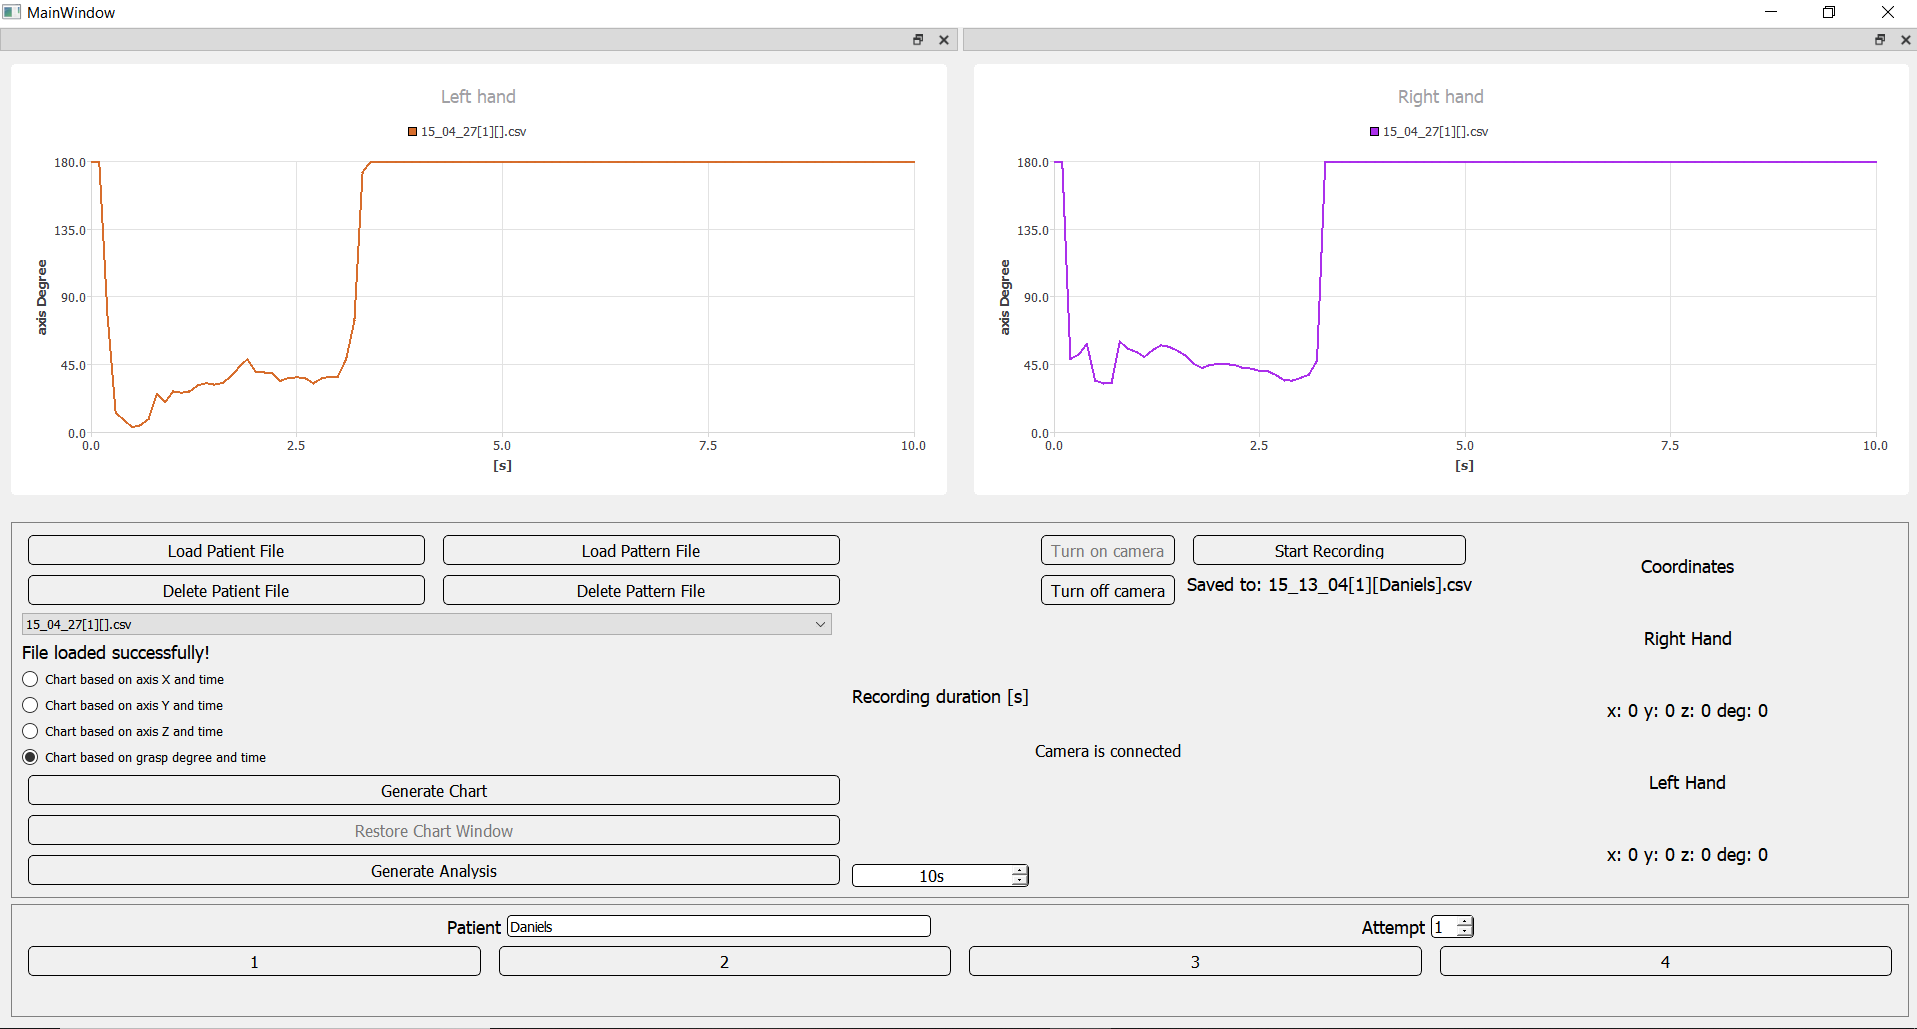Select Chart based on grasp degree and time

[145, 758]
